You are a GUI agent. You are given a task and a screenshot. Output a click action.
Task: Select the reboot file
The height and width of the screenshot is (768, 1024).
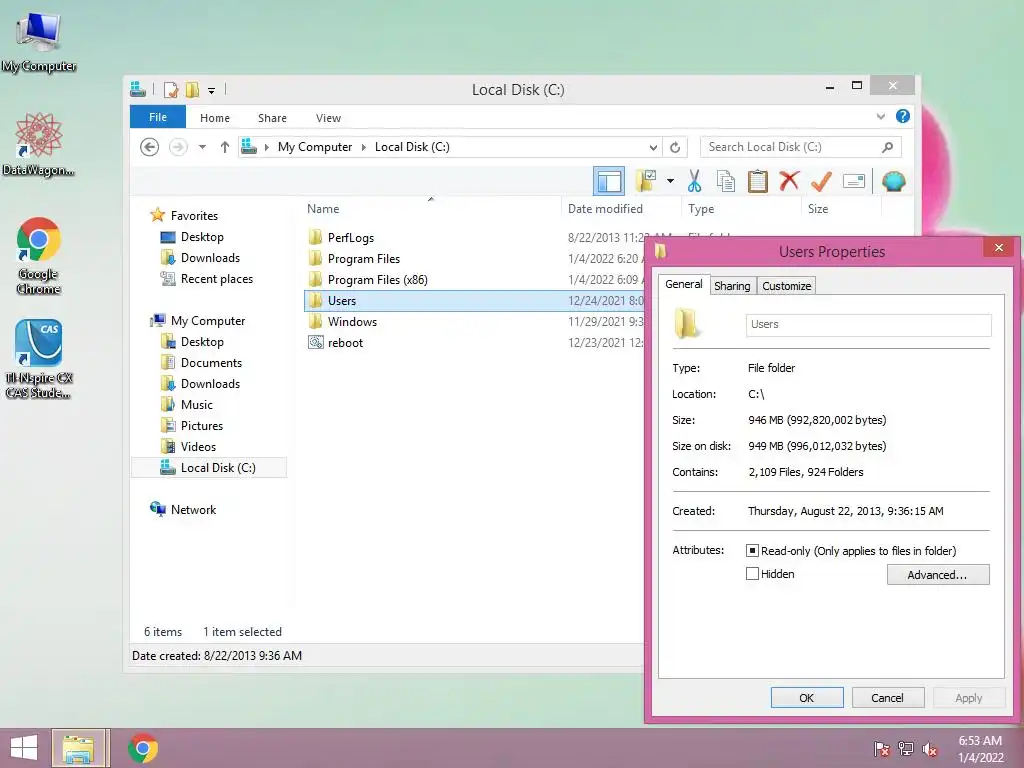tap(345, 342)
